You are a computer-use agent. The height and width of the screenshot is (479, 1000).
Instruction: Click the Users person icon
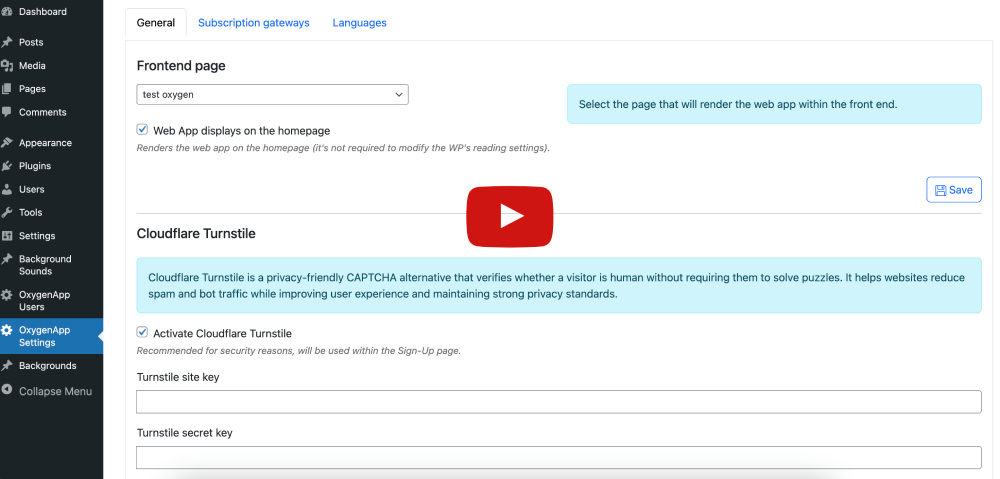[7, 189]
